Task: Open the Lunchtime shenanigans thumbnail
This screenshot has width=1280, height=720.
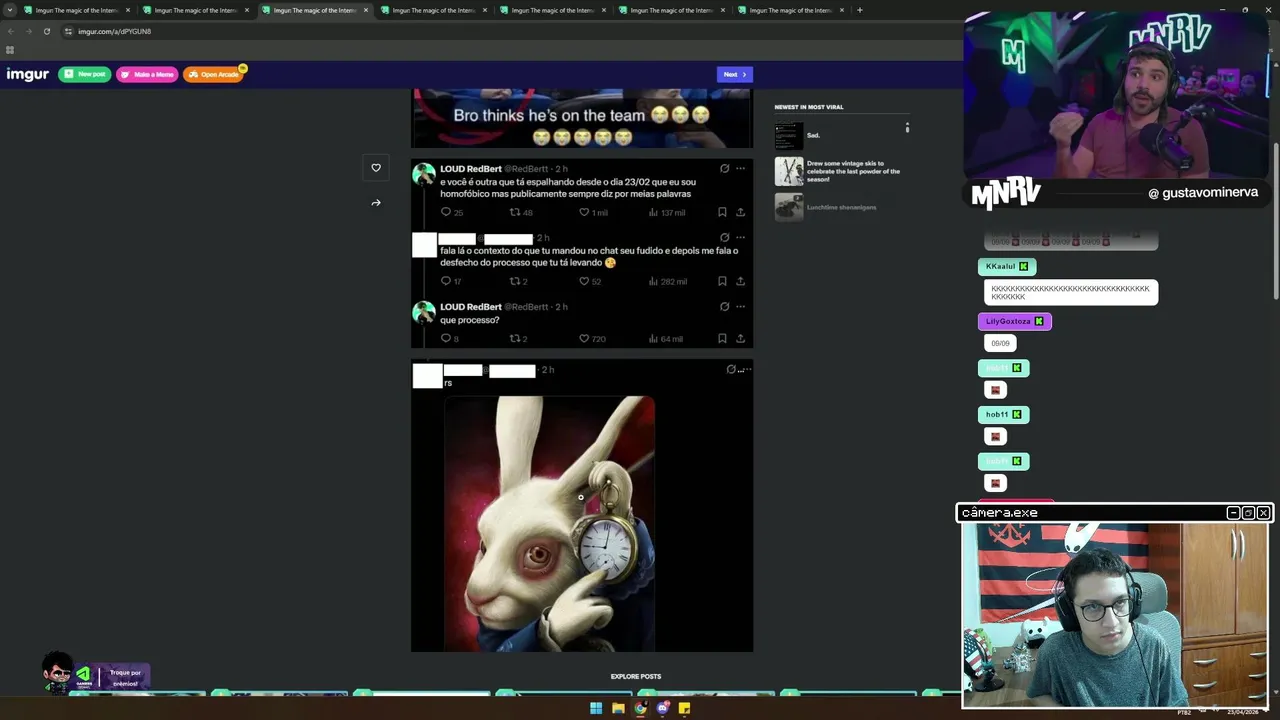Action: tap(789, 207)
